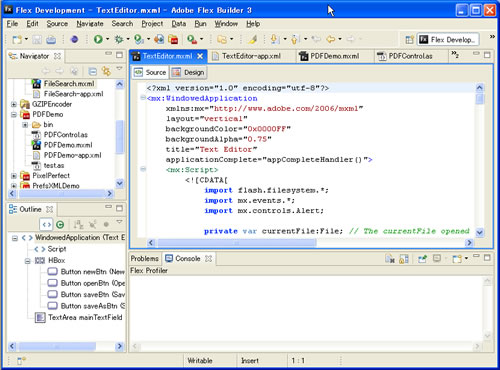
Task: Open dropdown next to Debug button
Action: point(128,39)
